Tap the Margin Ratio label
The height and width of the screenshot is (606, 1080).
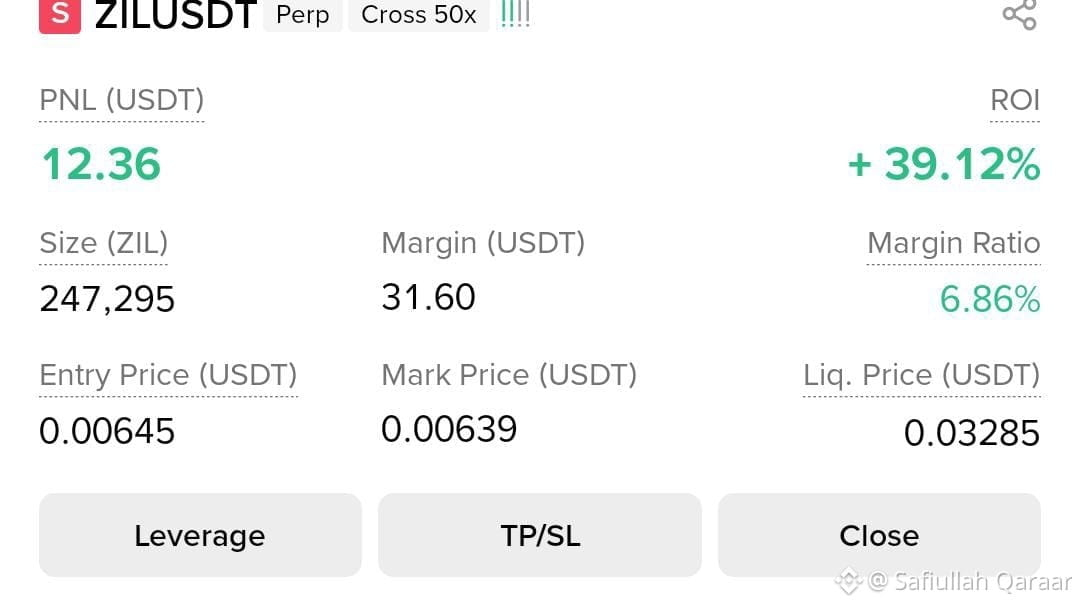(953, 243)
